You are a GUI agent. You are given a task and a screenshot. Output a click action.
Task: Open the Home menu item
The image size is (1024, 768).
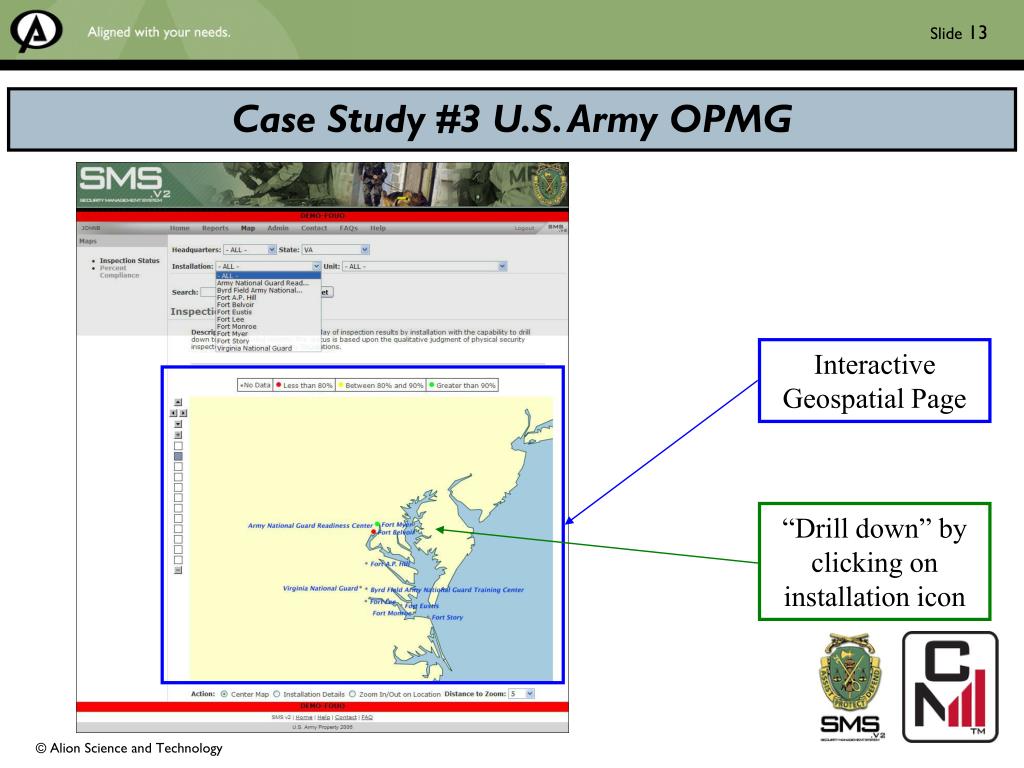click(180, 229)
